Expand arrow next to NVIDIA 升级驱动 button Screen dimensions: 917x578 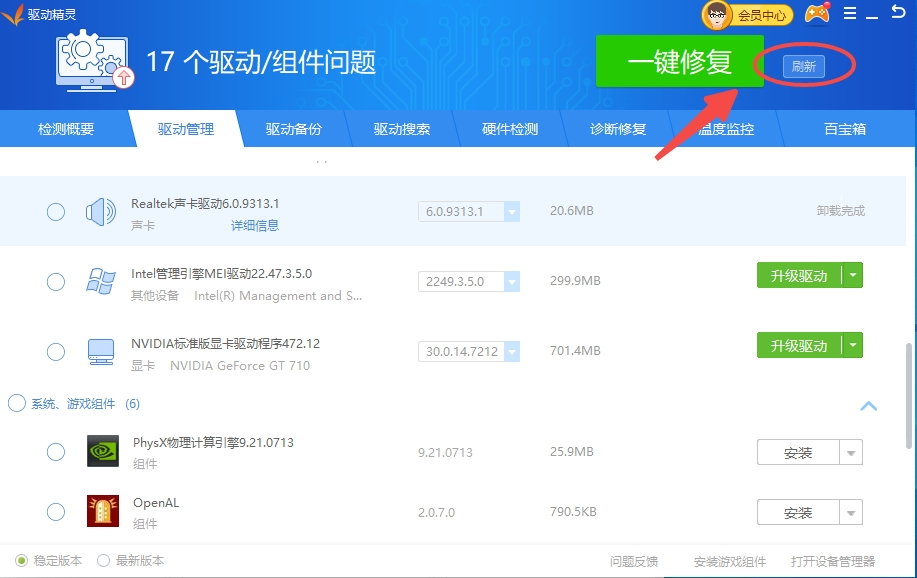tap(852, 345)
